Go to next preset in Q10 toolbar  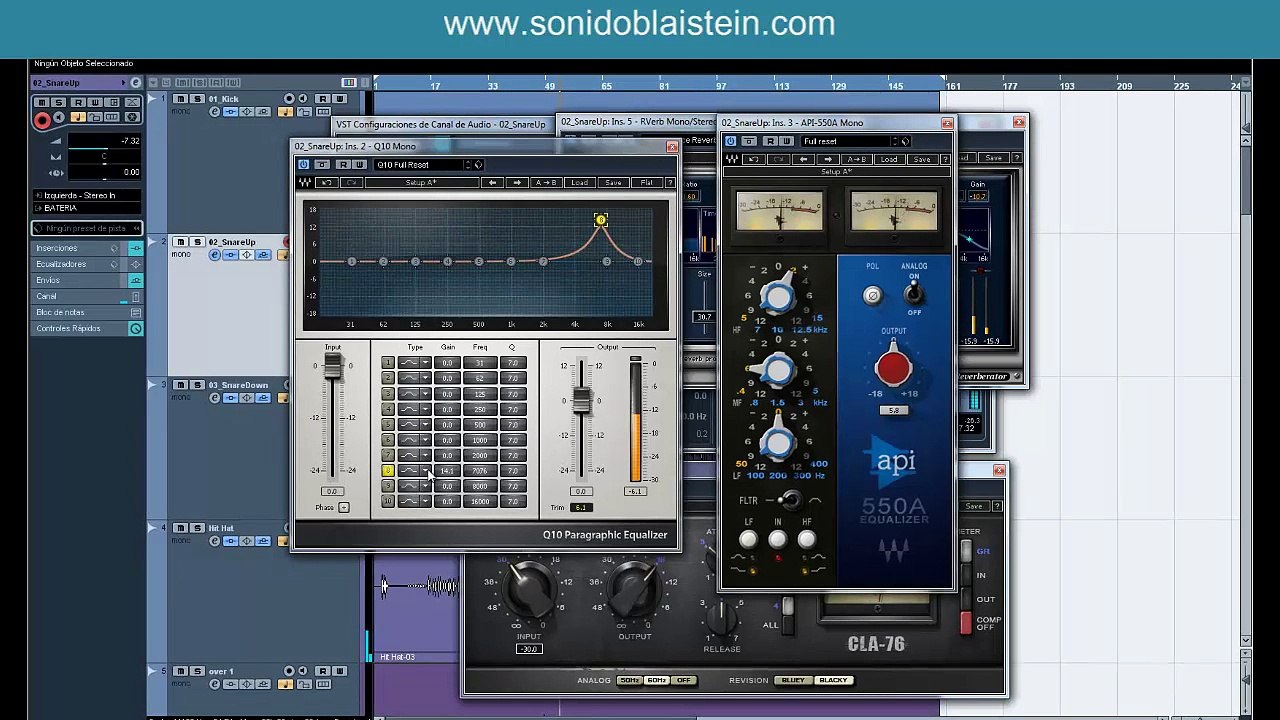tap(516, 183)
